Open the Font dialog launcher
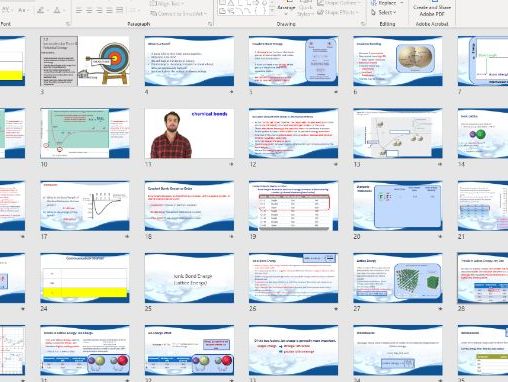Image resolution: width=508 pixels, height=382 pixels. pos(68,24)
